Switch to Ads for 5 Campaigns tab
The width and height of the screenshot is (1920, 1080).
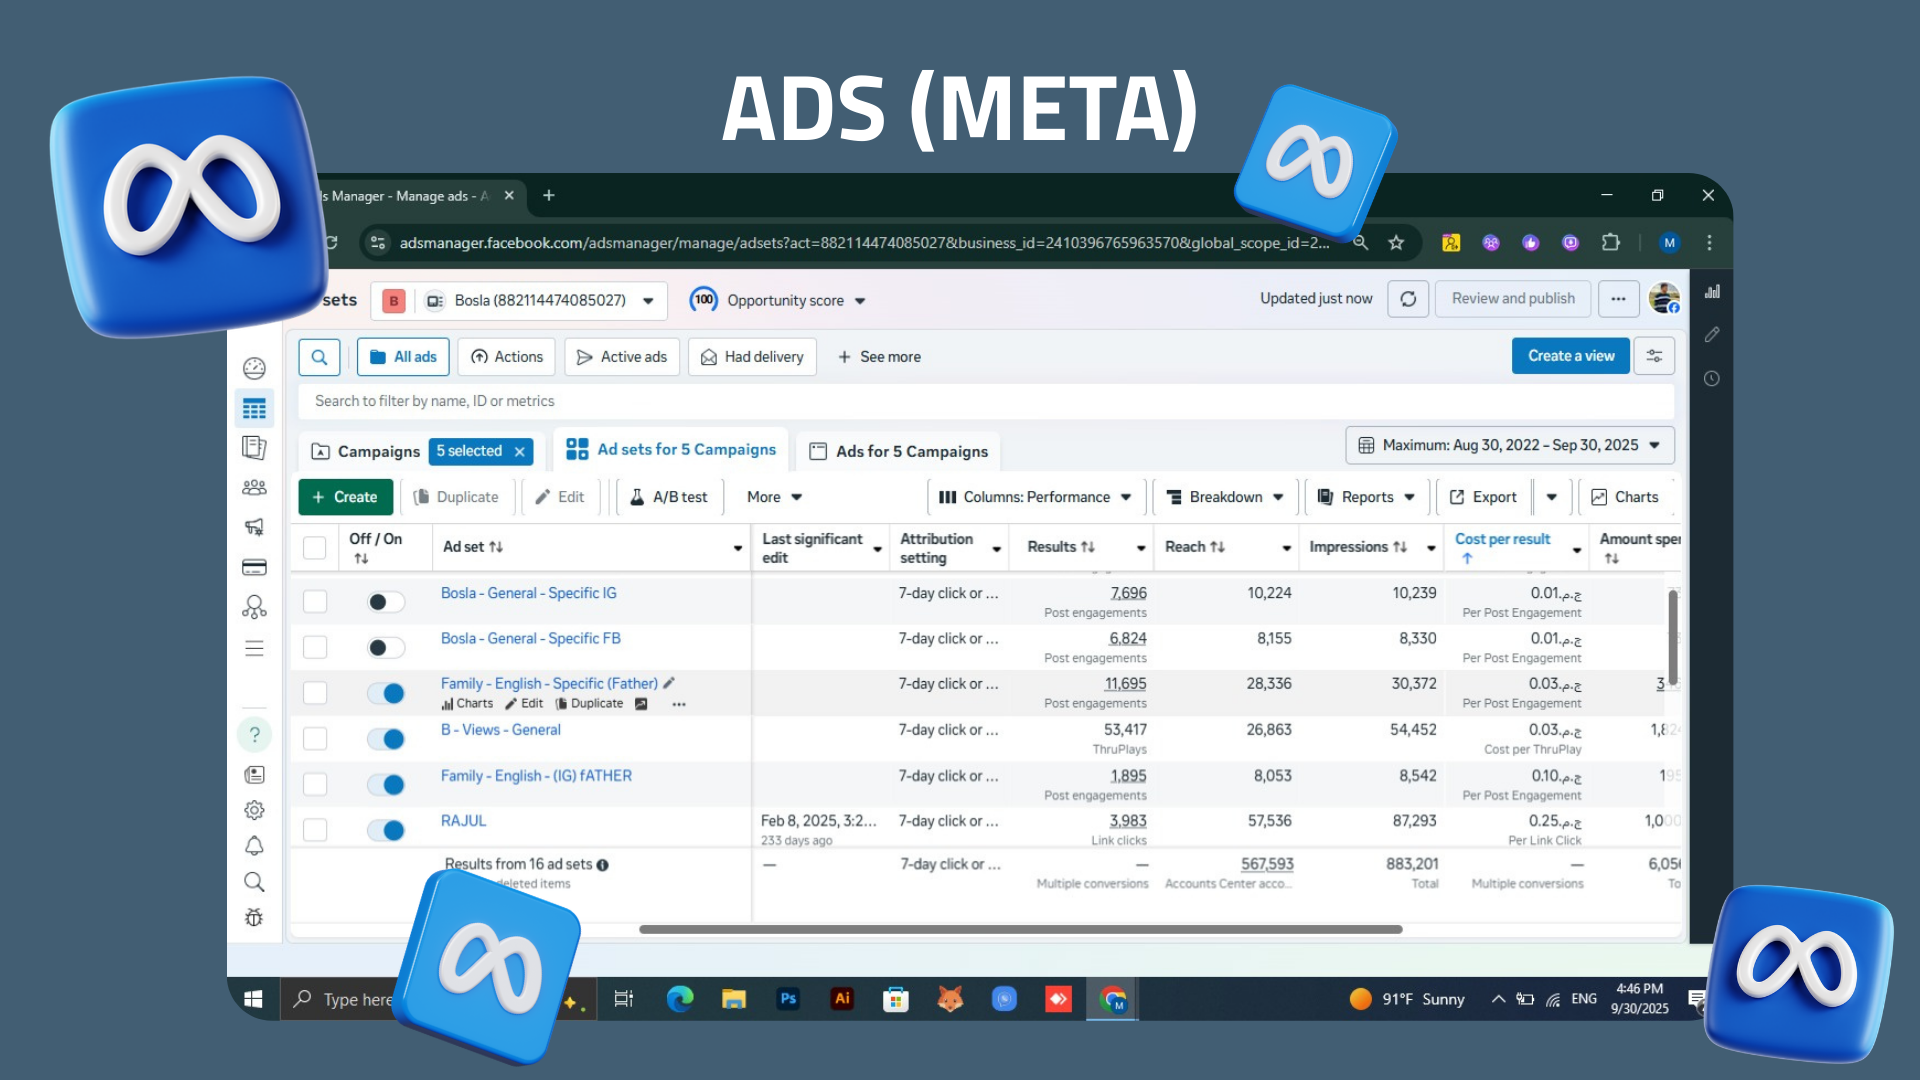(898, 451)
